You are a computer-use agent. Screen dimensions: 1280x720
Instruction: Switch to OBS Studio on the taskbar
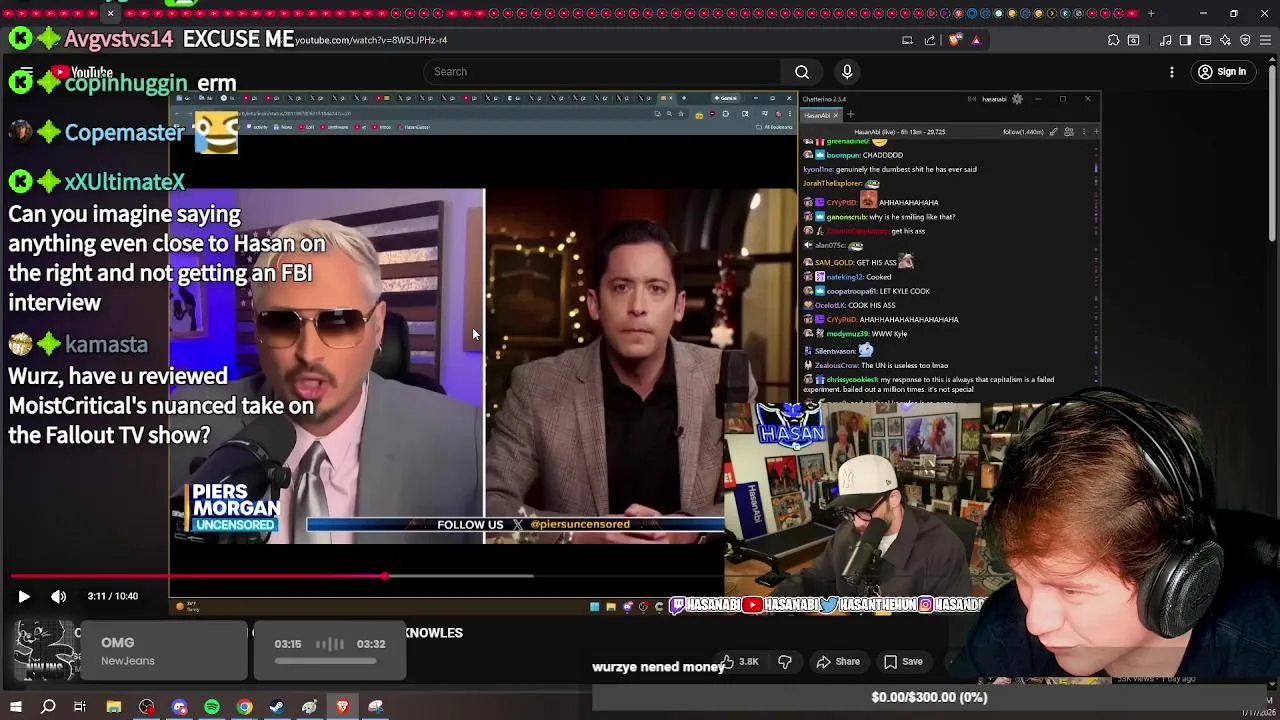point(147,707)
